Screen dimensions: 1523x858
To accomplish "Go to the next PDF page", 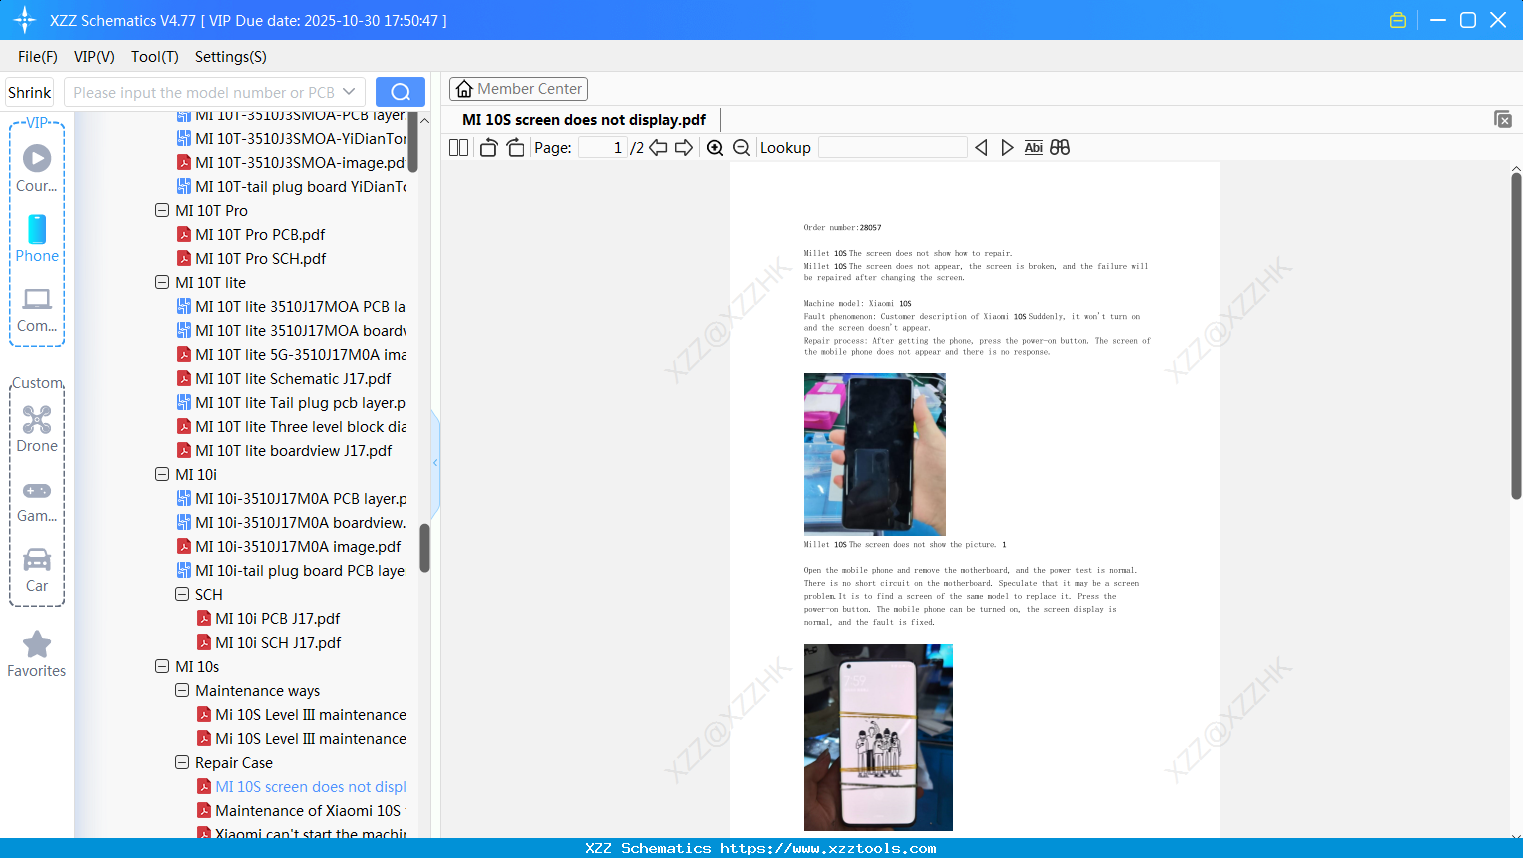I will coord(684,148).
